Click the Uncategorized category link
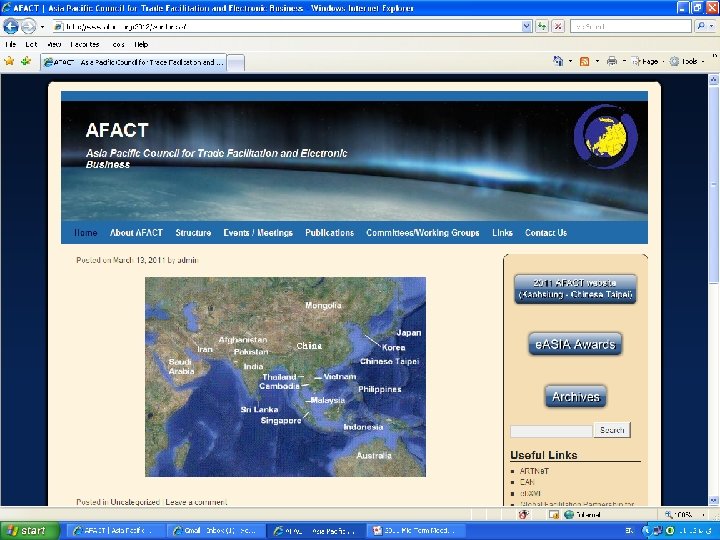This screenshot has width=720, height=540. tap(135, 502)
